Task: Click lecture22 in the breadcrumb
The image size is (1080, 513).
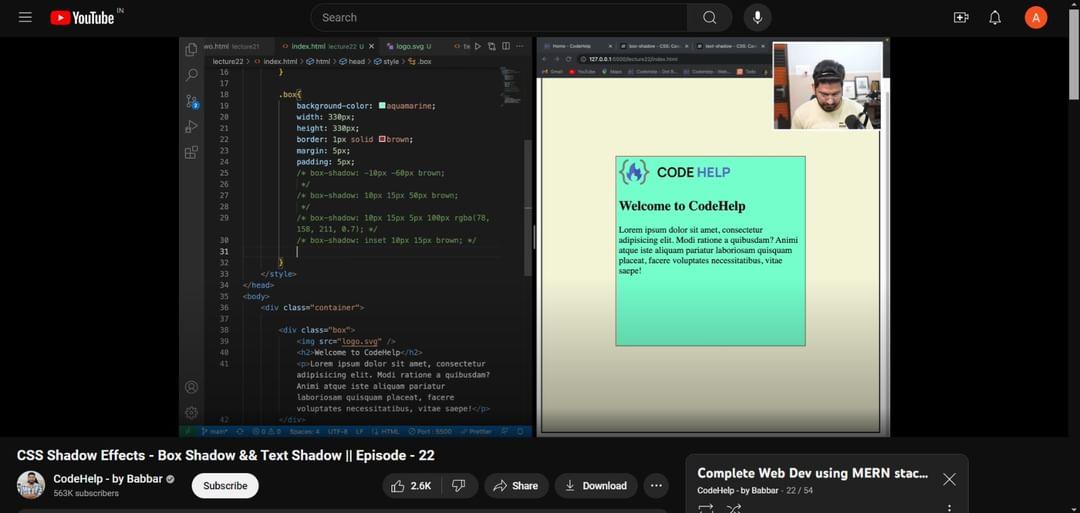Action: (x=228, y=61)
